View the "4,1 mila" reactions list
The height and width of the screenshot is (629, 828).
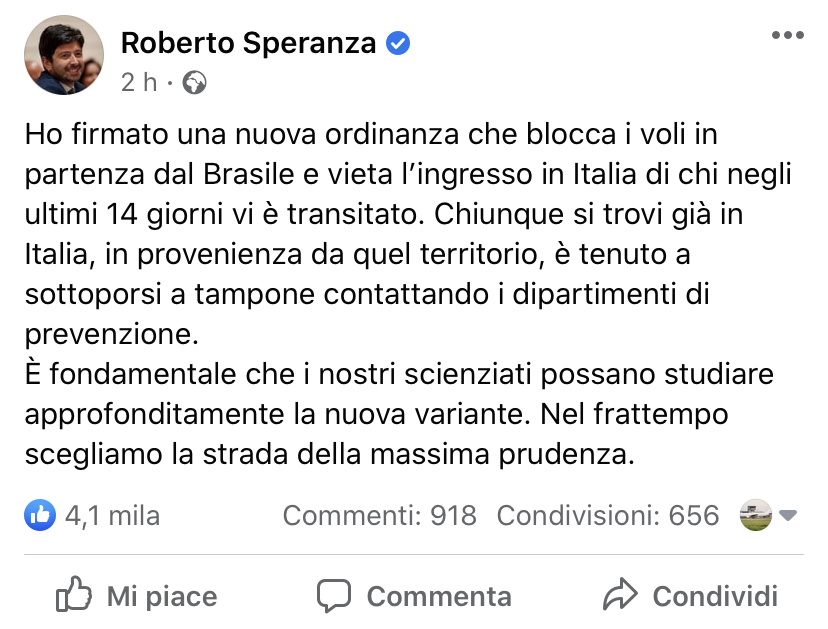click(111, 516)
